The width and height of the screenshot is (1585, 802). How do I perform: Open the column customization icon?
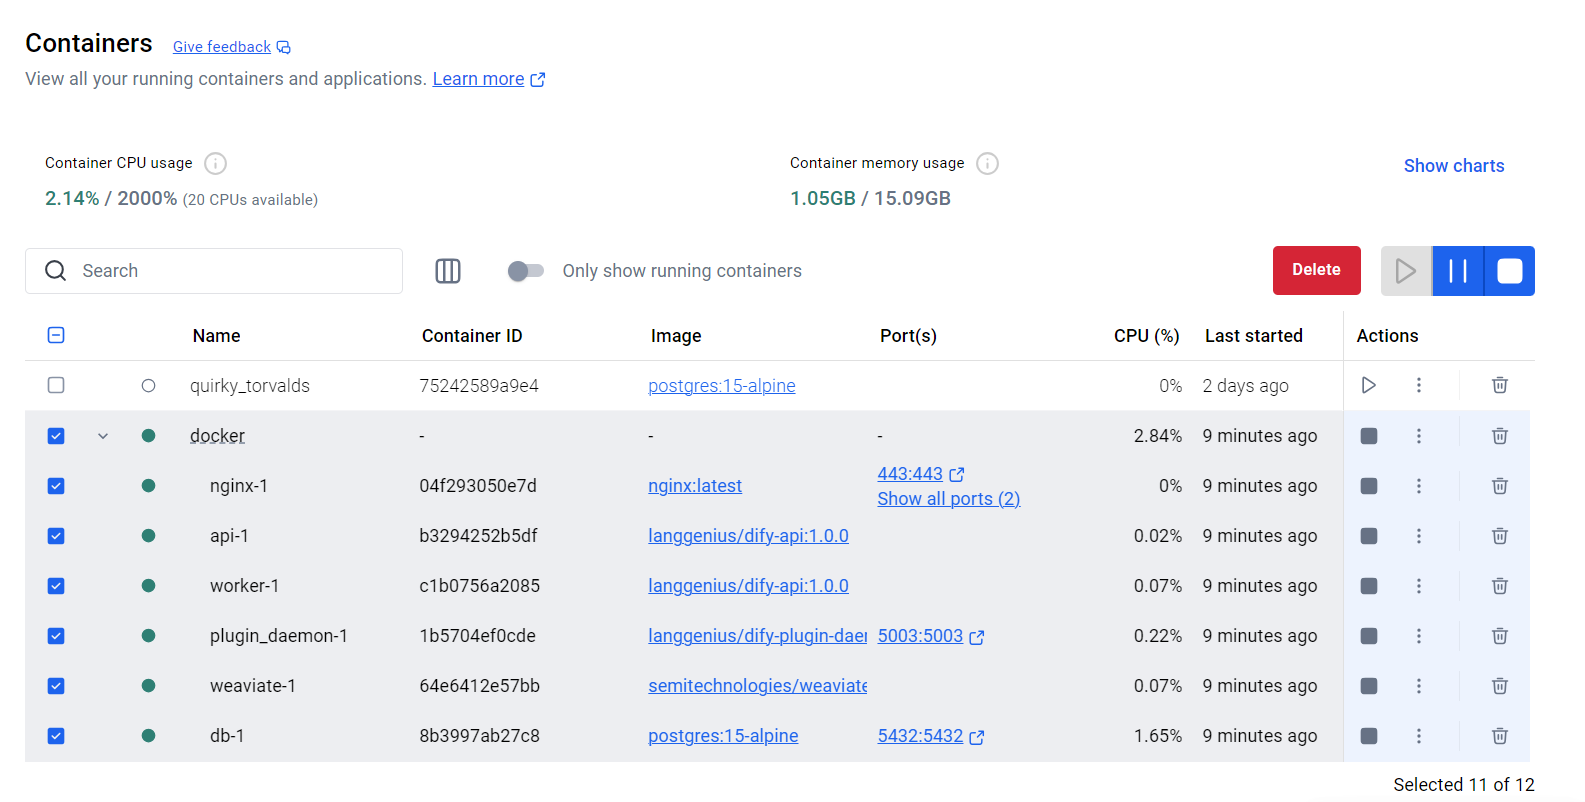pos(448,271)
